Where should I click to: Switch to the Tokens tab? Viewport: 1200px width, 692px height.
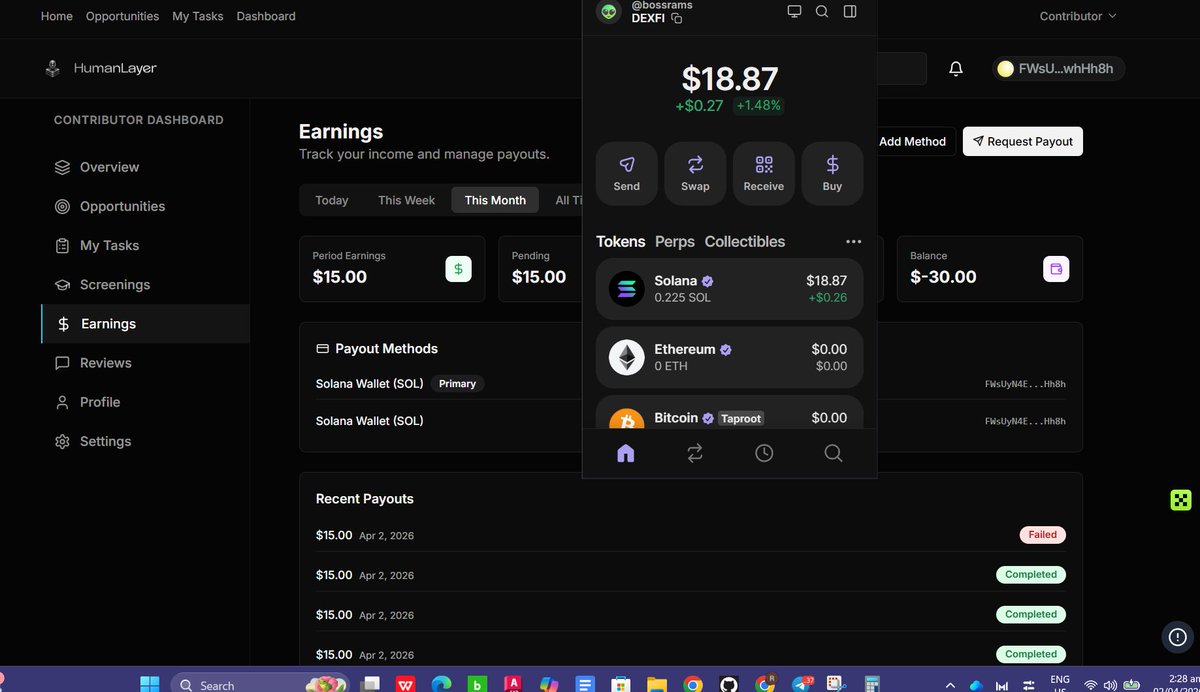(621, 242)
